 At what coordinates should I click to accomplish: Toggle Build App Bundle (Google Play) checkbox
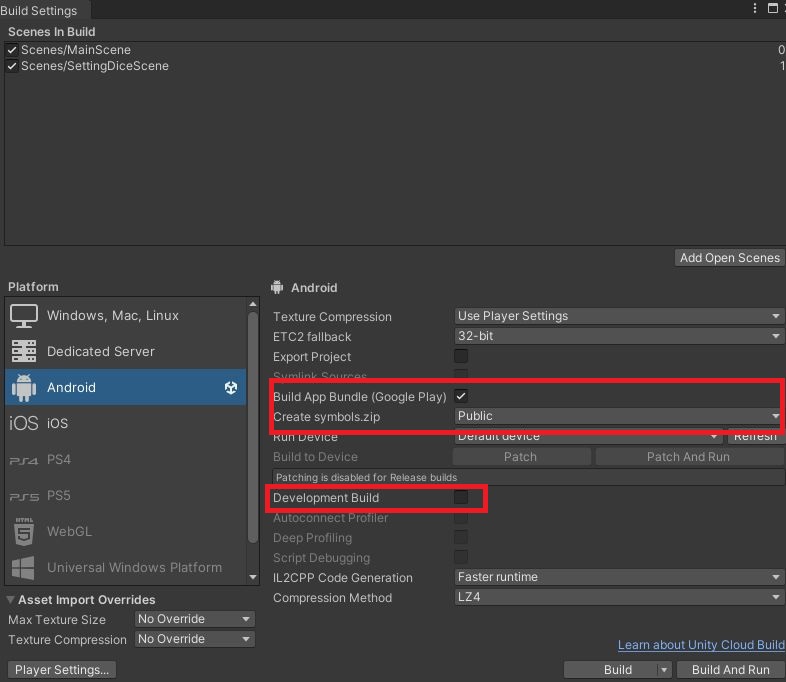(x=461, y=396)
